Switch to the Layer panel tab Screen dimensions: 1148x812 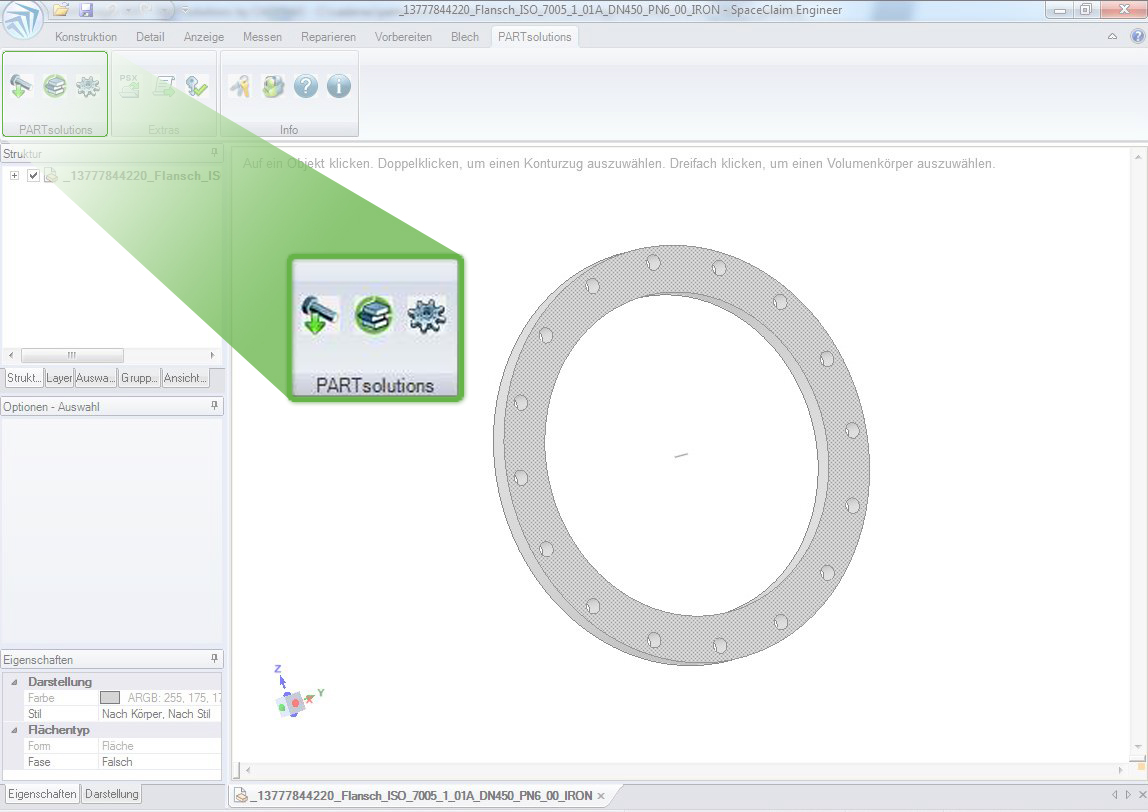tap(59, 377)
